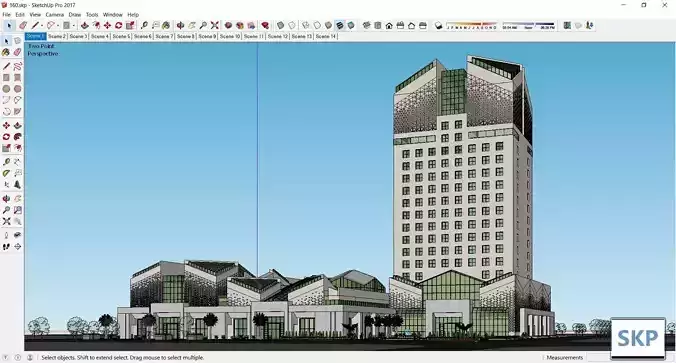
Task: Activate the Position Camera tool
Action: pos(6,235)
